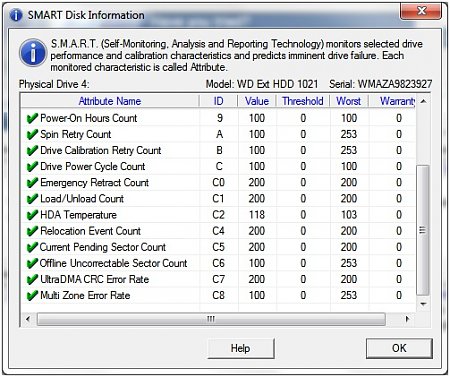450x377 pixels.
Task: Click the blue info icon in the title bar
Action: [16, 15]
